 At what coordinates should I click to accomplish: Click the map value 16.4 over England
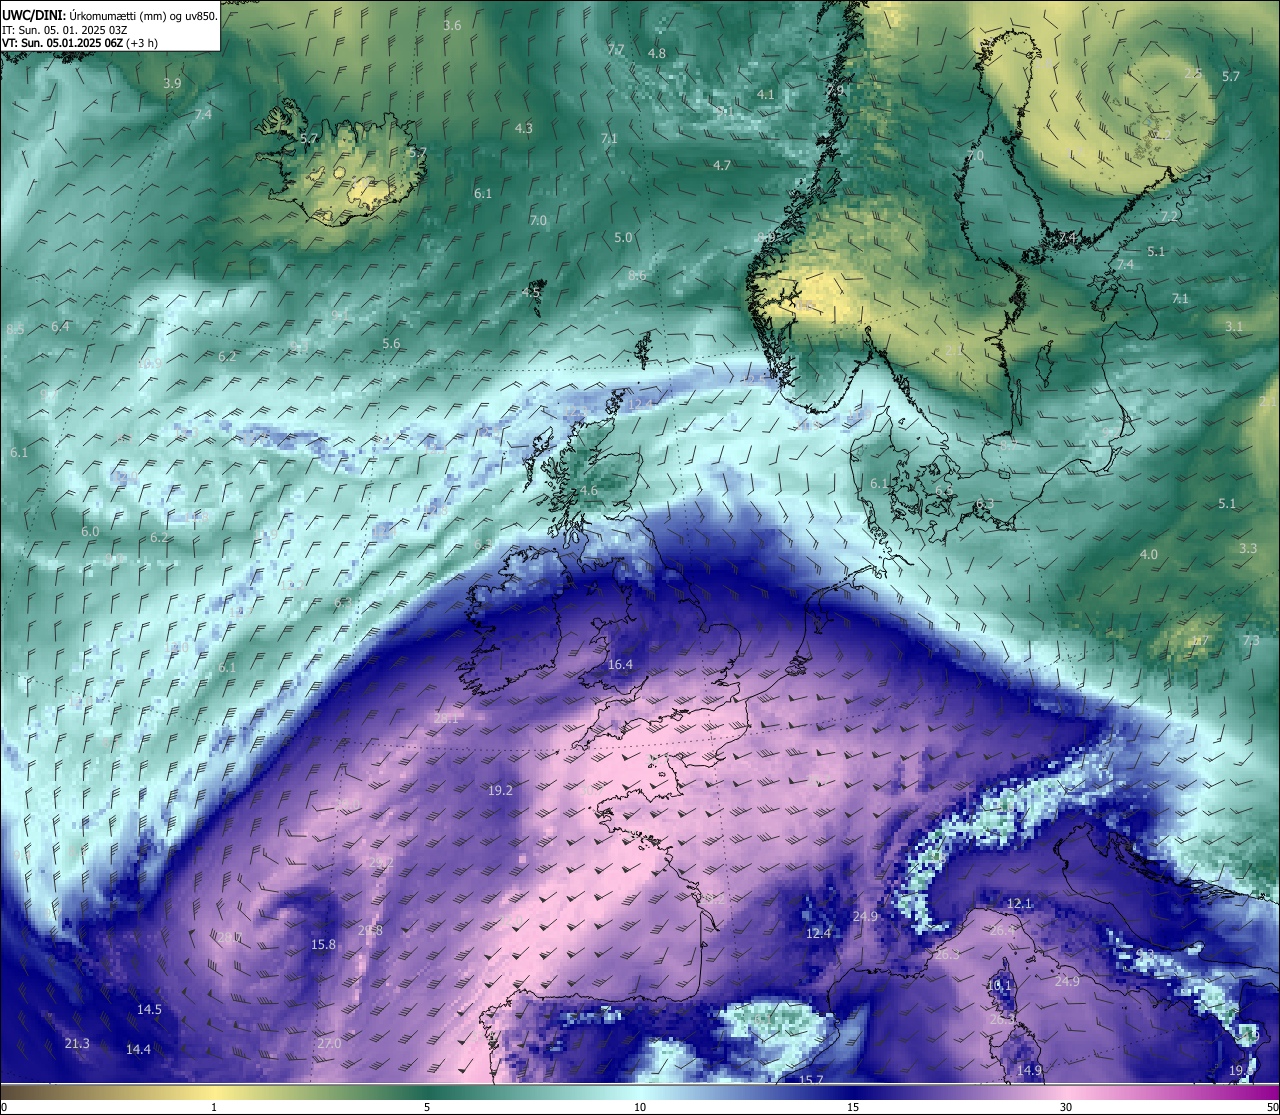(x=620, y=665)
